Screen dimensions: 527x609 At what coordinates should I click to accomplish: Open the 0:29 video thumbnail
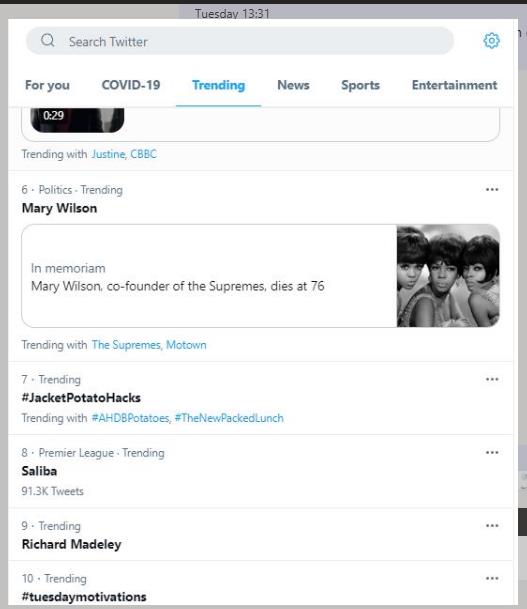(x=77, y=120)
